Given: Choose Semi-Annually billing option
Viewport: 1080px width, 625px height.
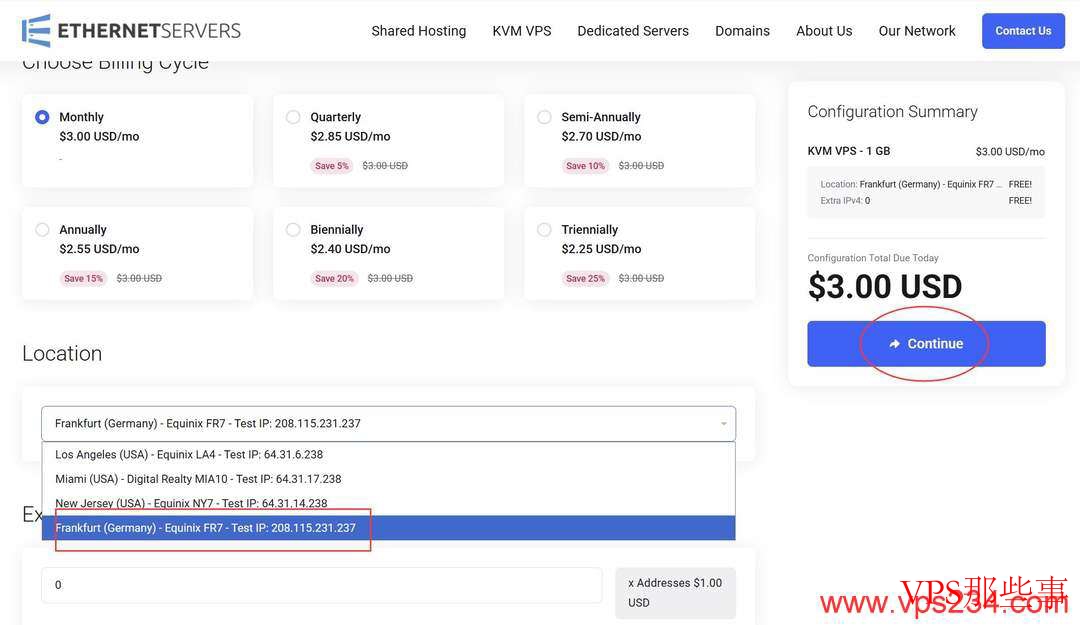Looking at the screenshot, I should (x=544, y=117).
